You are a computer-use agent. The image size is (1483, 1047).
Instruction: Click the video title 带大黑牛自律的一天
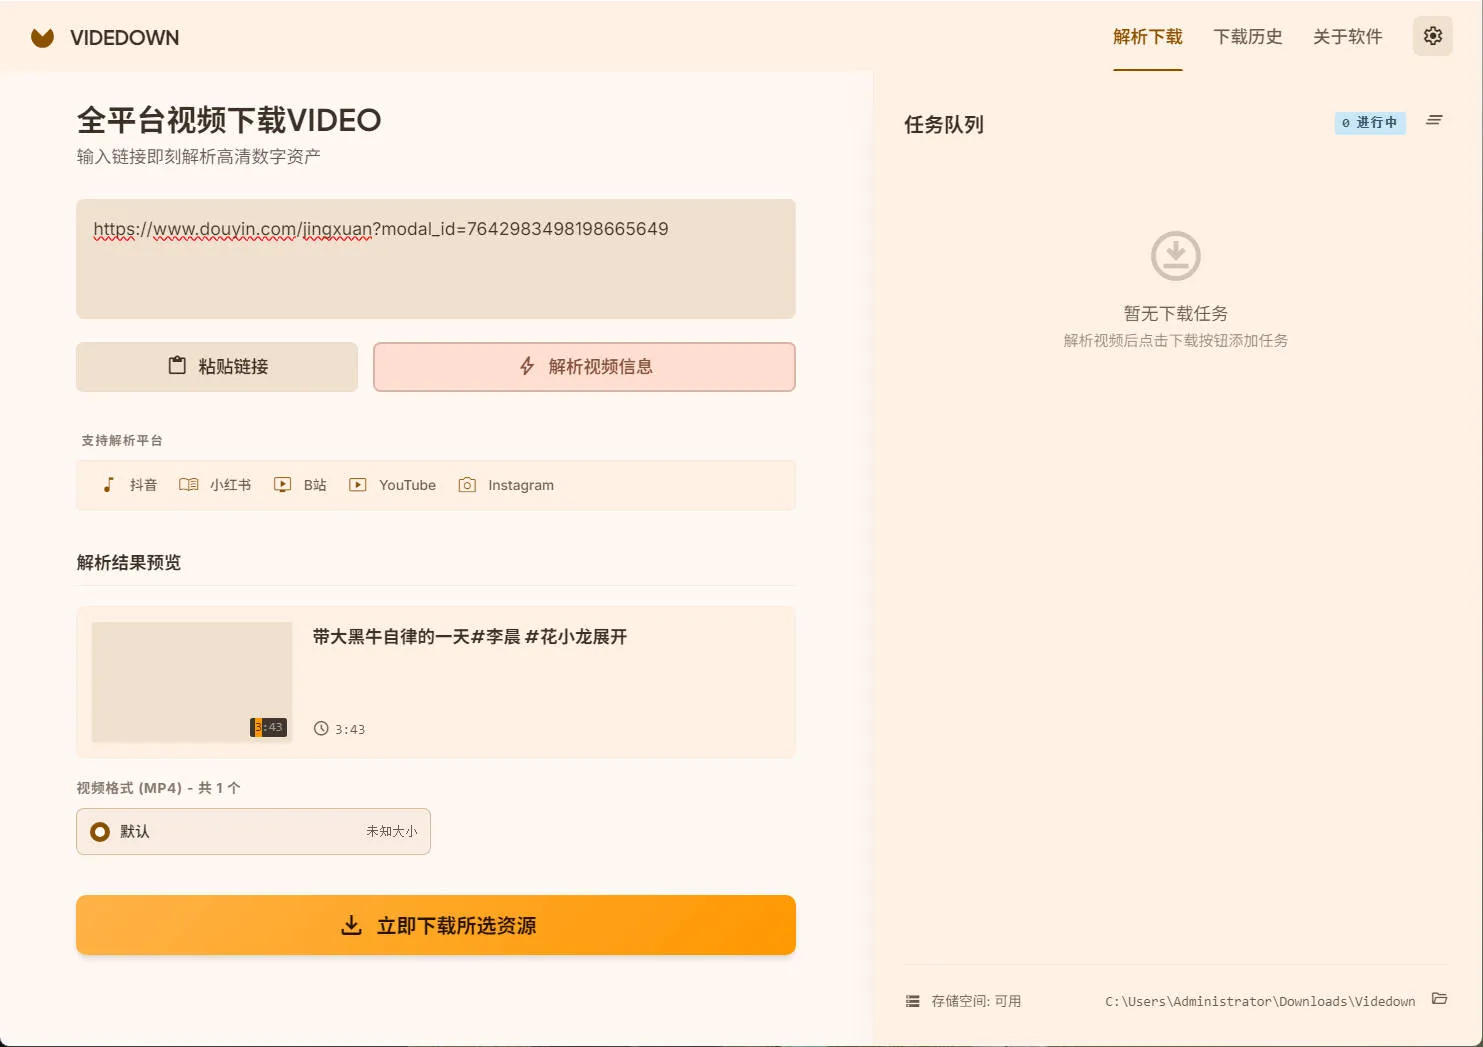(470, 637)
